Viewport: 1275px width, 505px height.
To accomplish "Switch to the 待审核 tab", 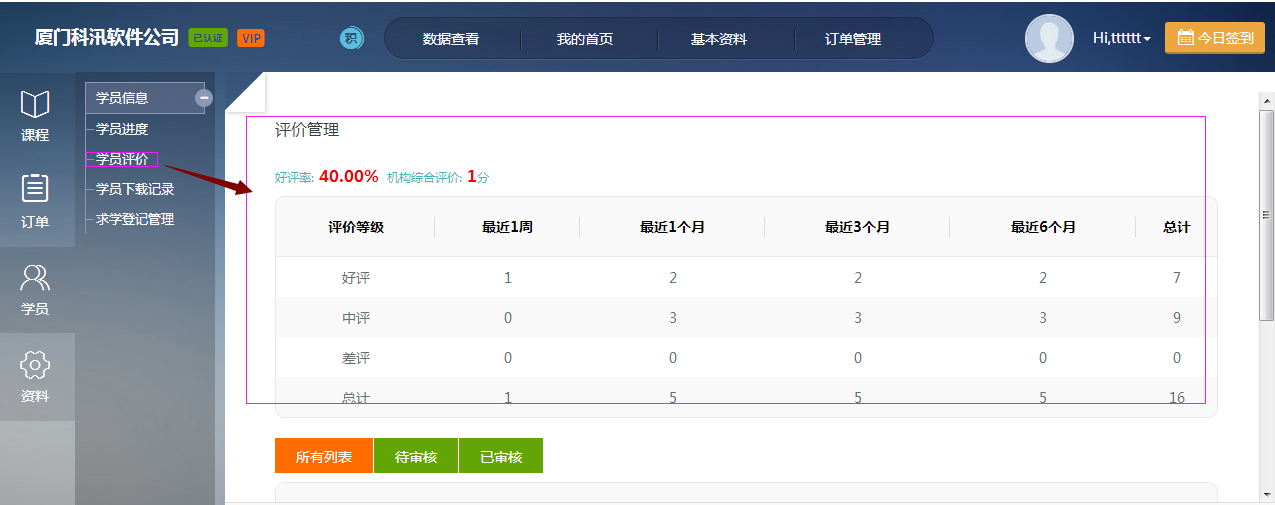I will (x=416, y=456).
